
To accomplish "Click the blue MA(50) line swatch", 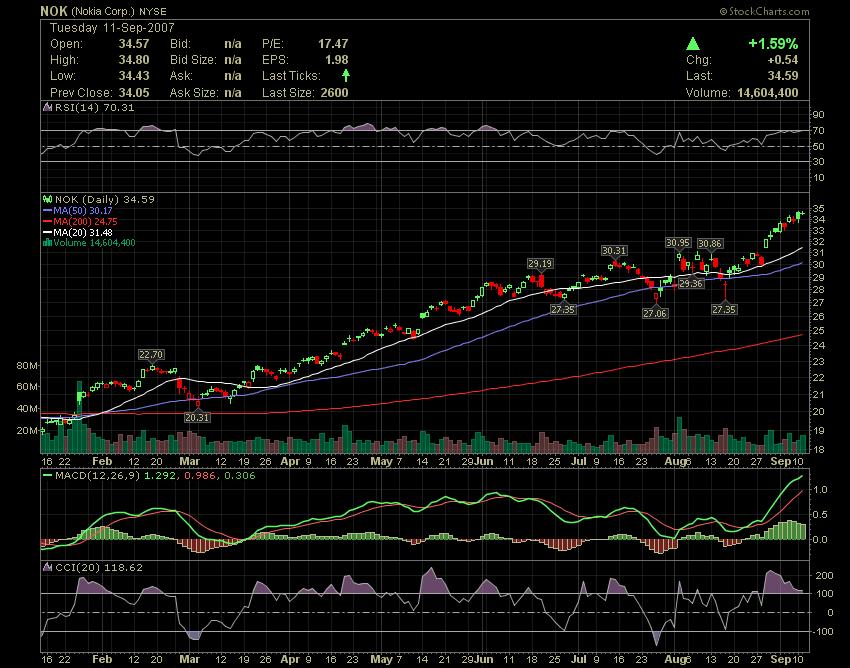I will pos(48,210).
